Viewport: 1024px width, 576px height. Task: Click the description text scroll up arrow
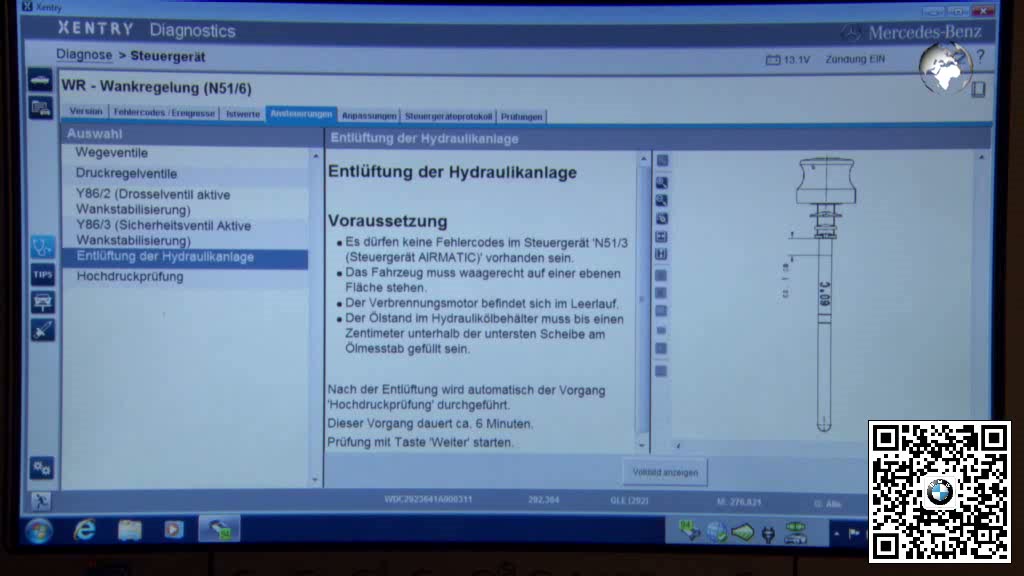643,159
